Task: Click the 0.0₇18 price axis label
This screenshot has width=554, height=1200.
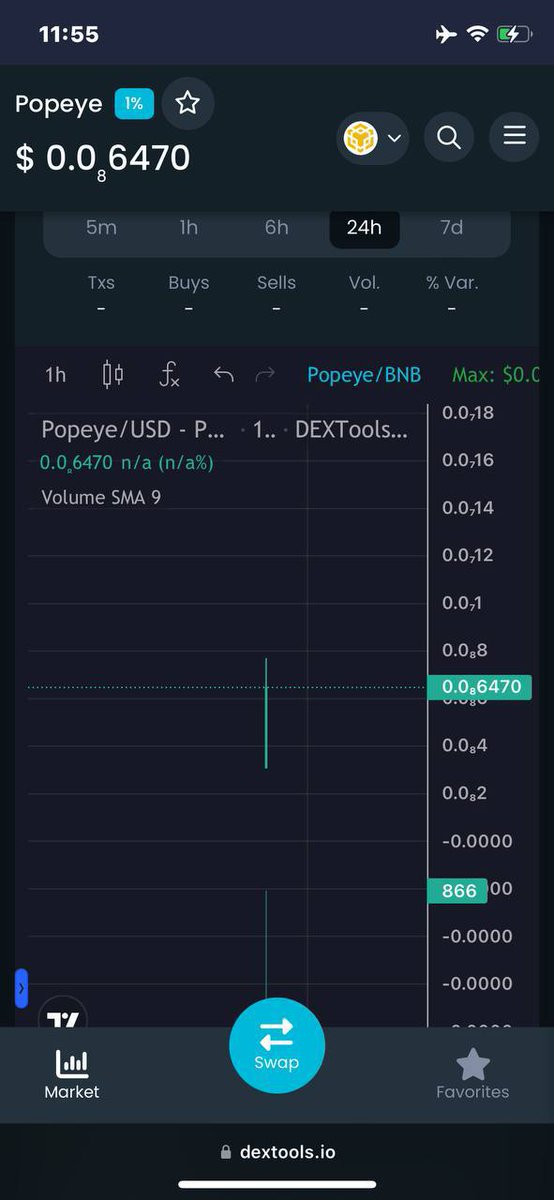Action: click(x=468, y=412)
